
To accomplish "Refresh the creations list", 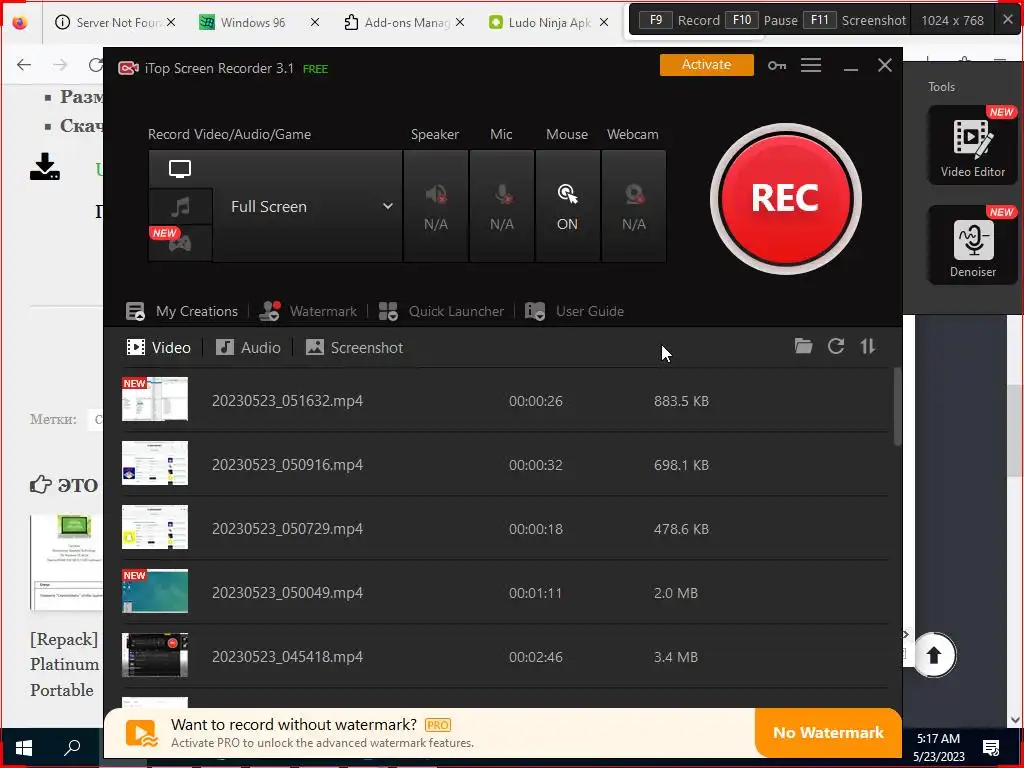I will pyautogui.click(x=836, y=346).
